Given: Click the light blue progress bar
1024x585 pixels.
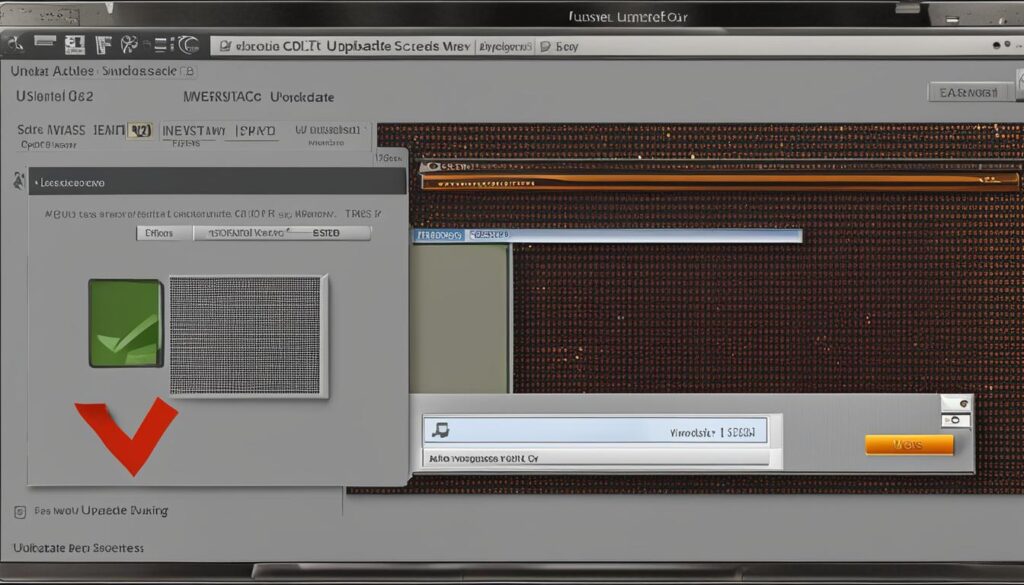Looking at the screenshot, I should coord(607,236).
